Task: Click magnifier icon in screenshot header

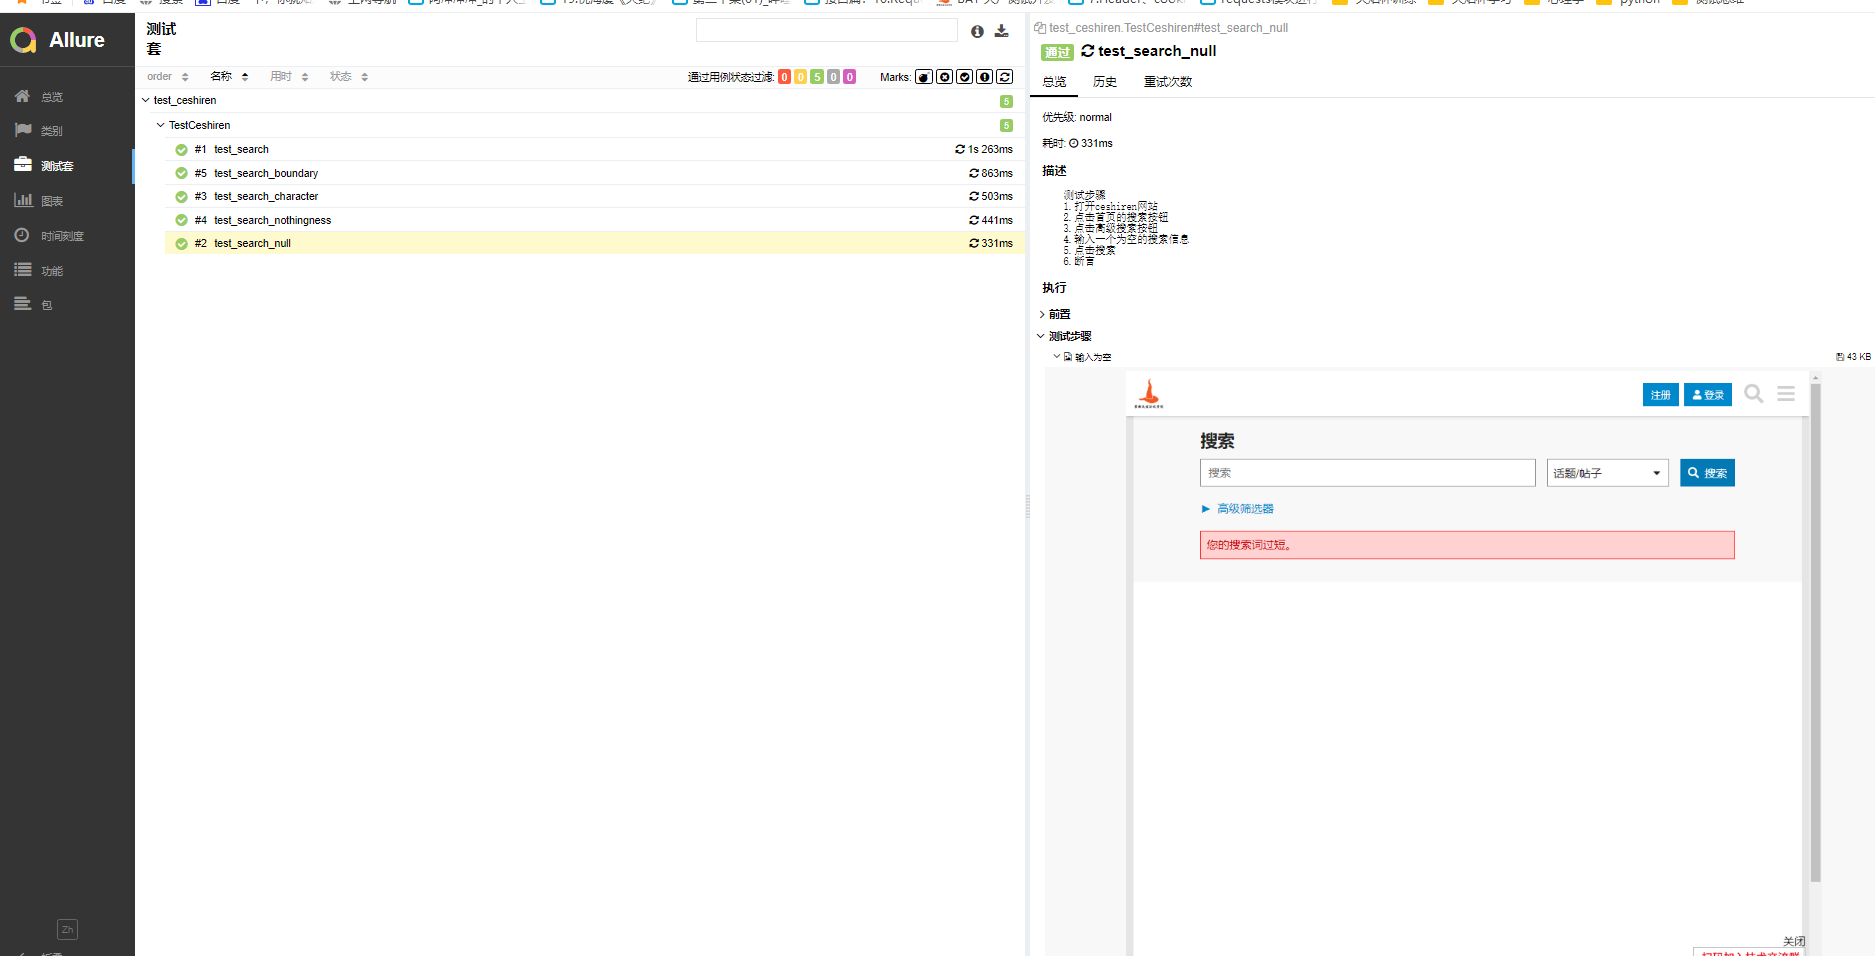Action: tap(1754, 394)
